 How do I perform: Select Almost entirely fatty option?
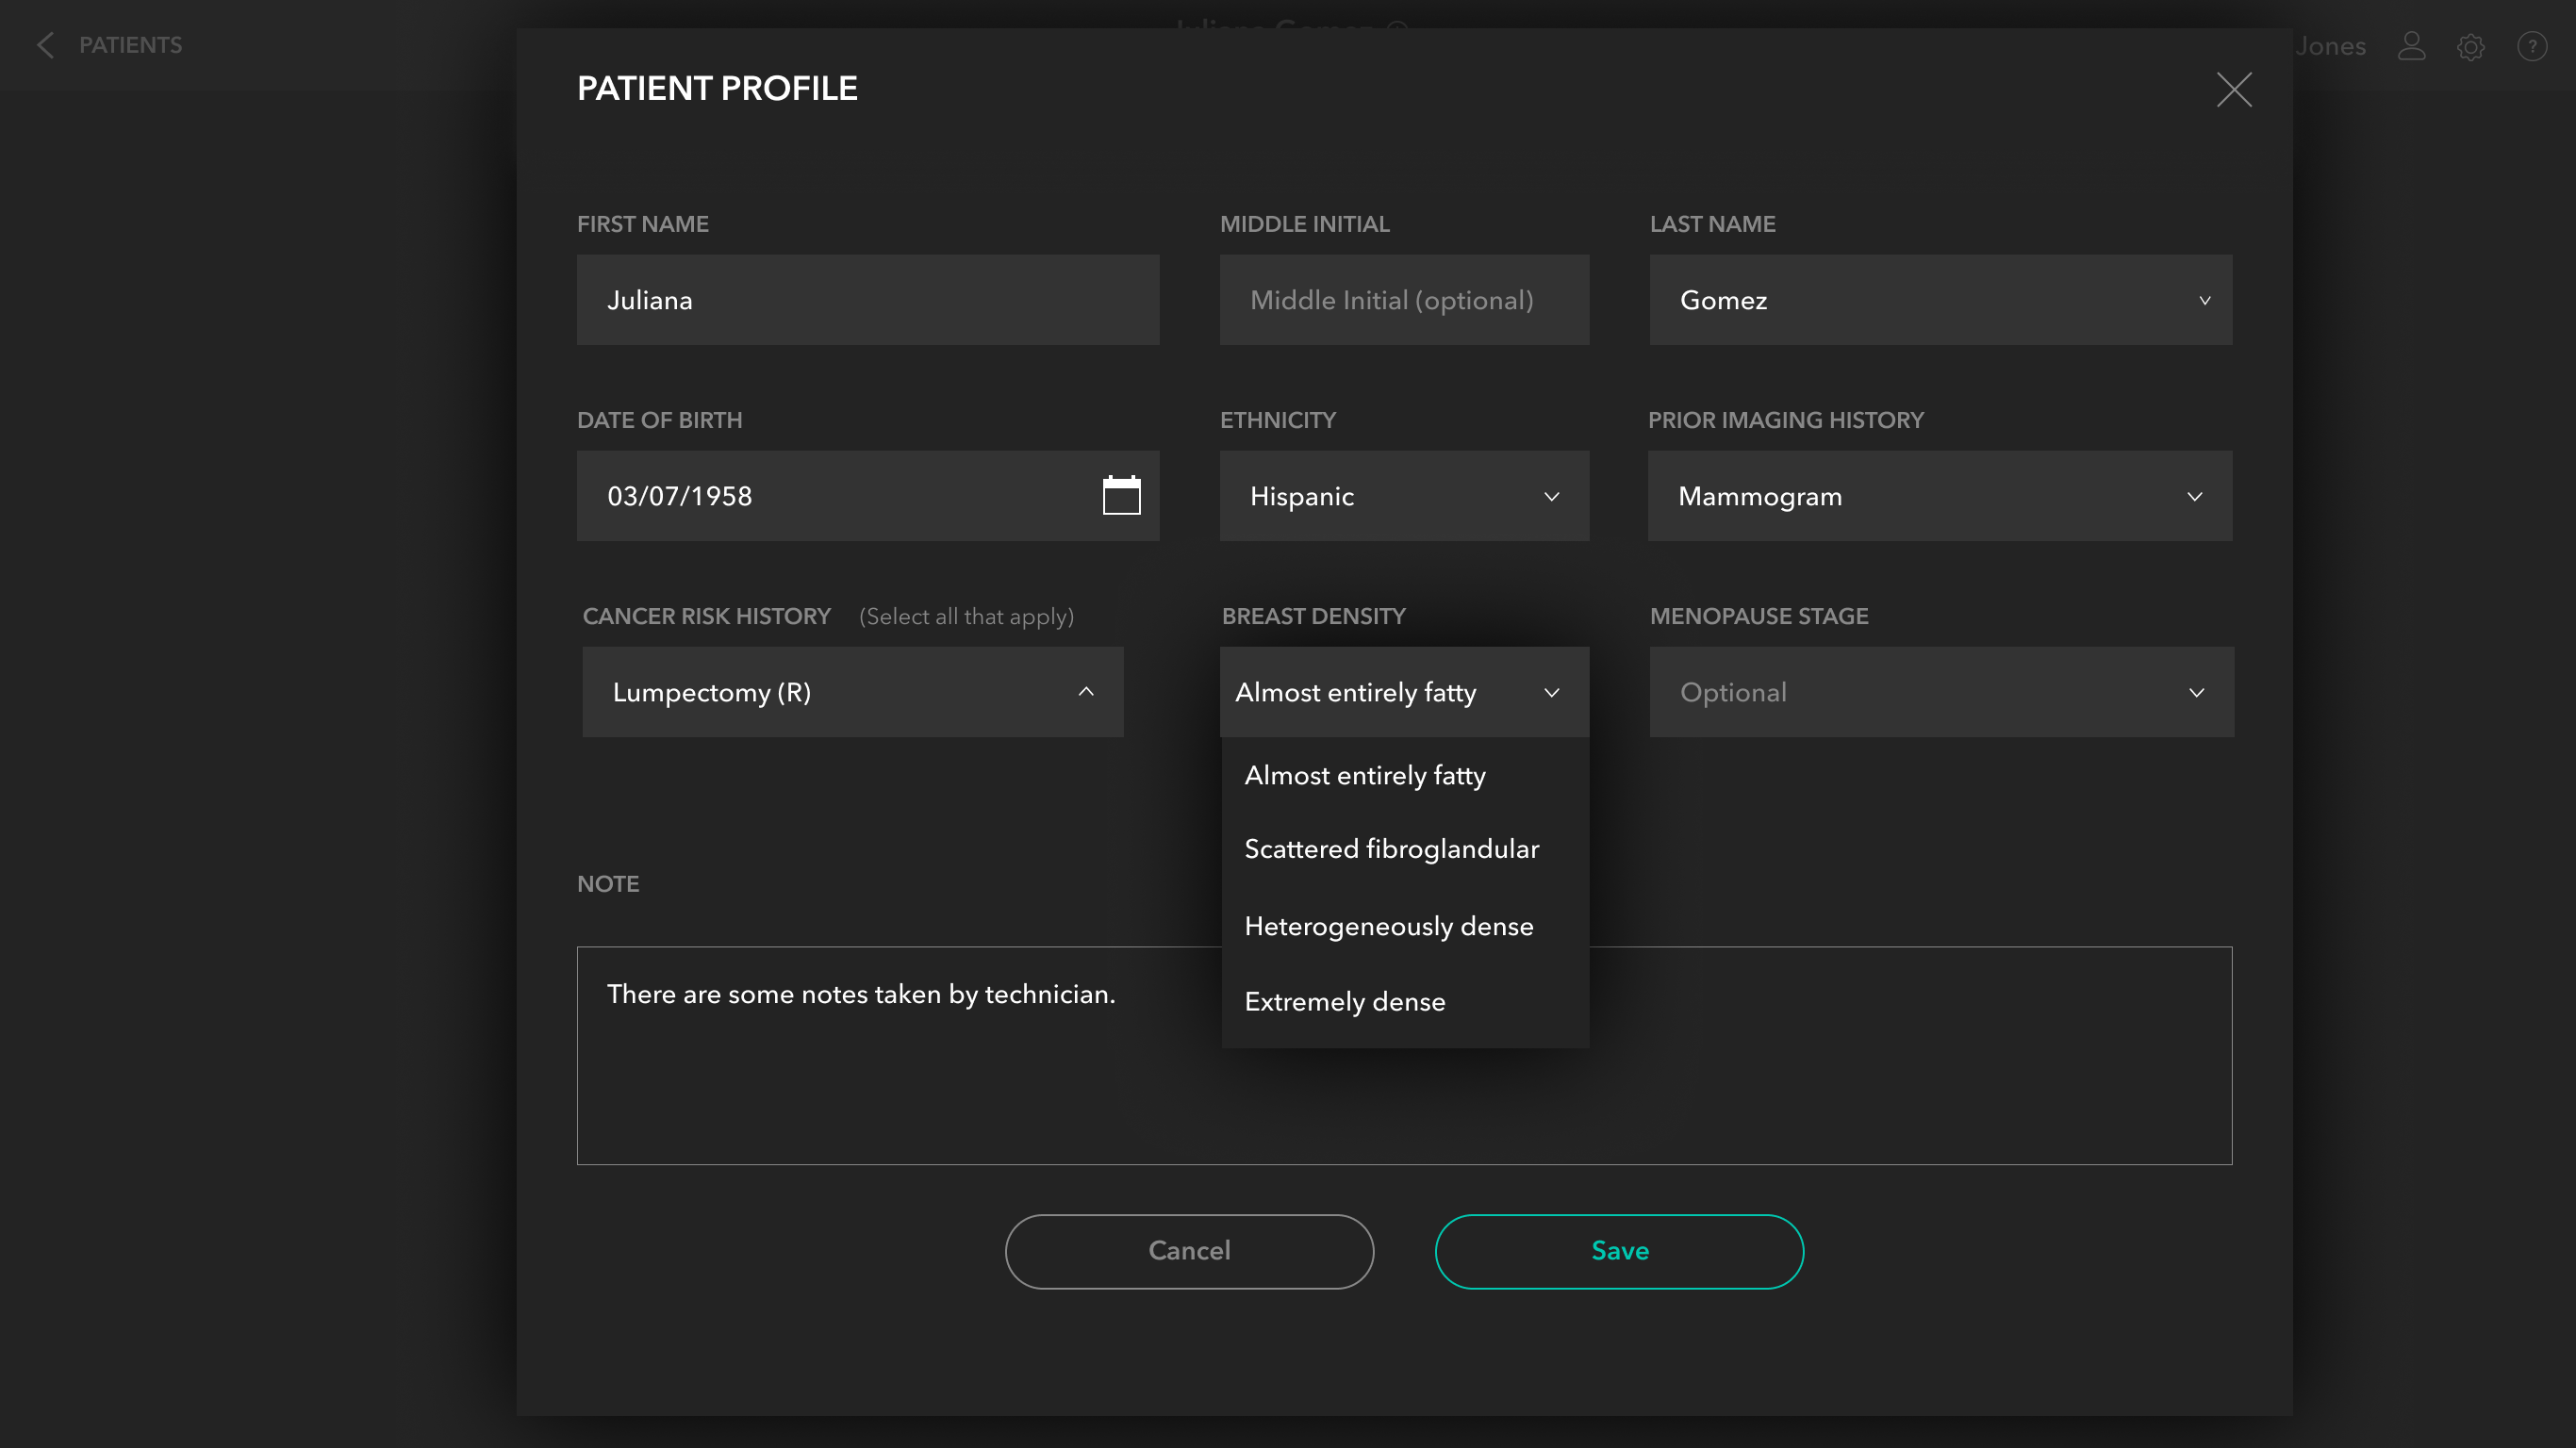click(1364, 775)
